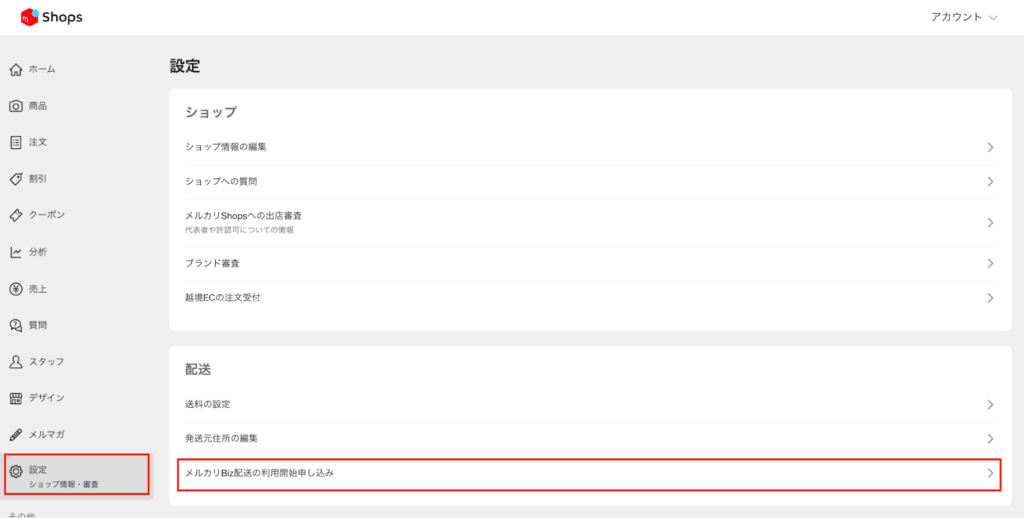Click the 分析 chart icon
The width and height of the screenshot is (1024, 518).
tap(16, 252)
